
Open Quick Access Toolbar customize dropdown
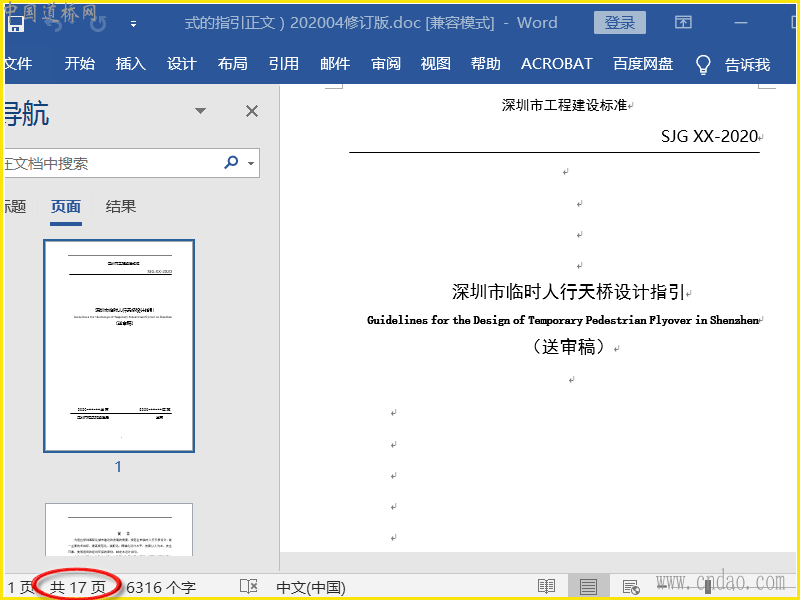tap(133, 23)
